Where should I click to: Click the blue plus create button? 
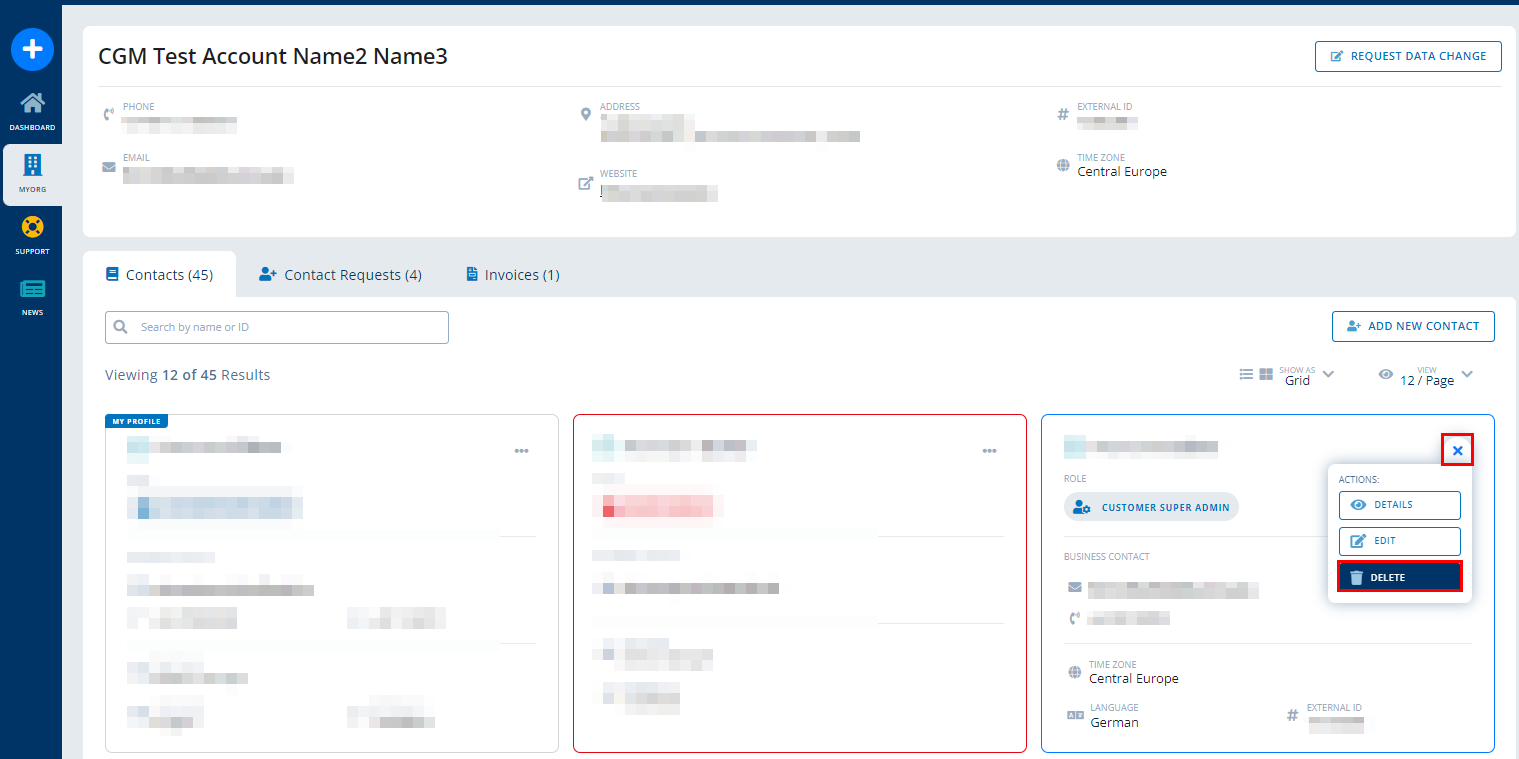tap(32, 49)
